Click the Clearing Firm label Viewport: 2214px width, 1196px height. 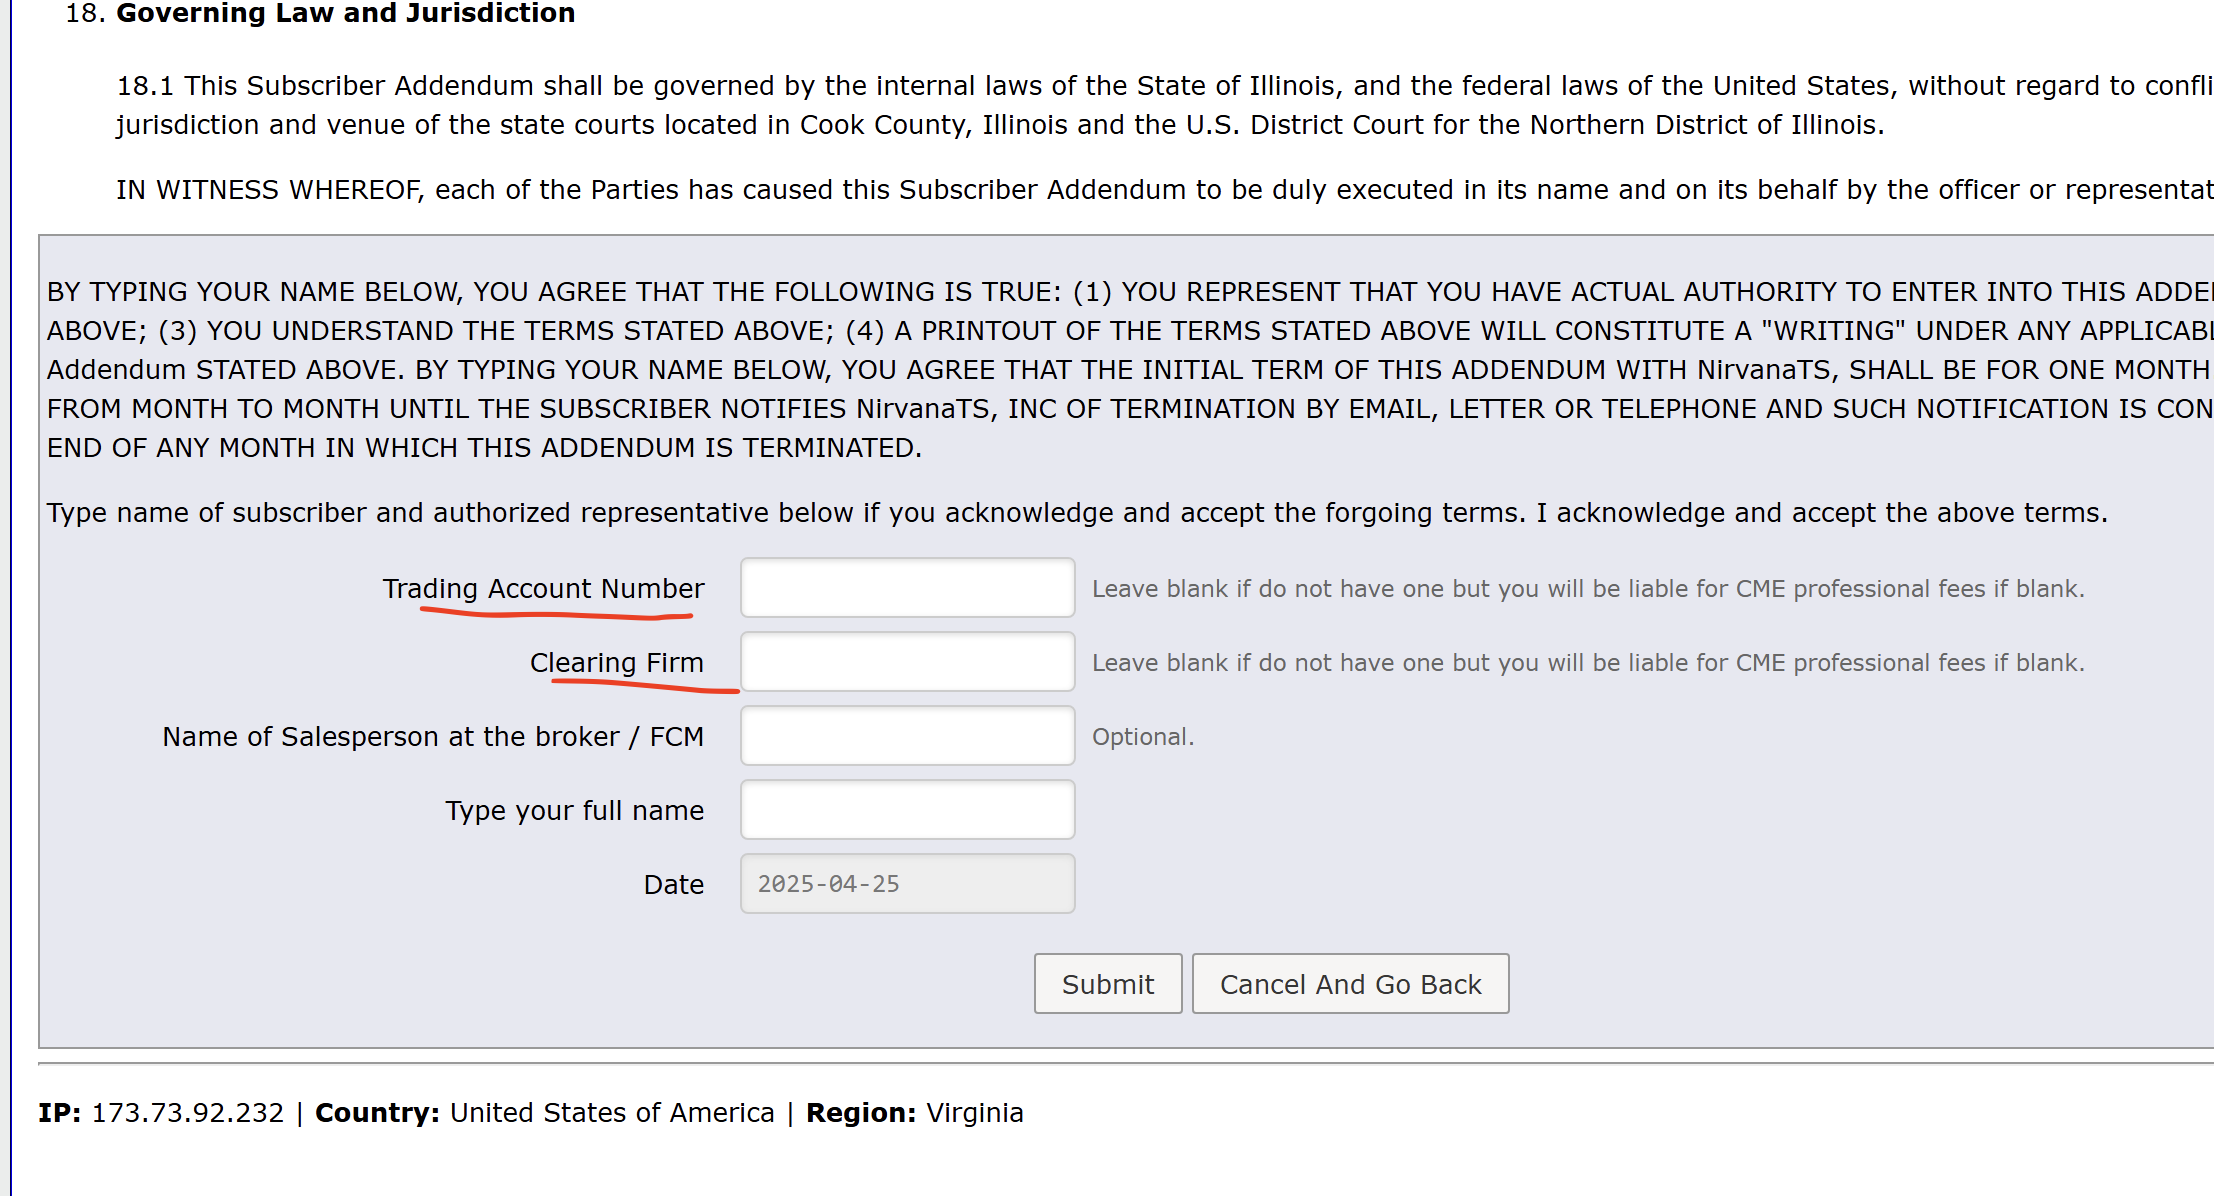point(616,662)
